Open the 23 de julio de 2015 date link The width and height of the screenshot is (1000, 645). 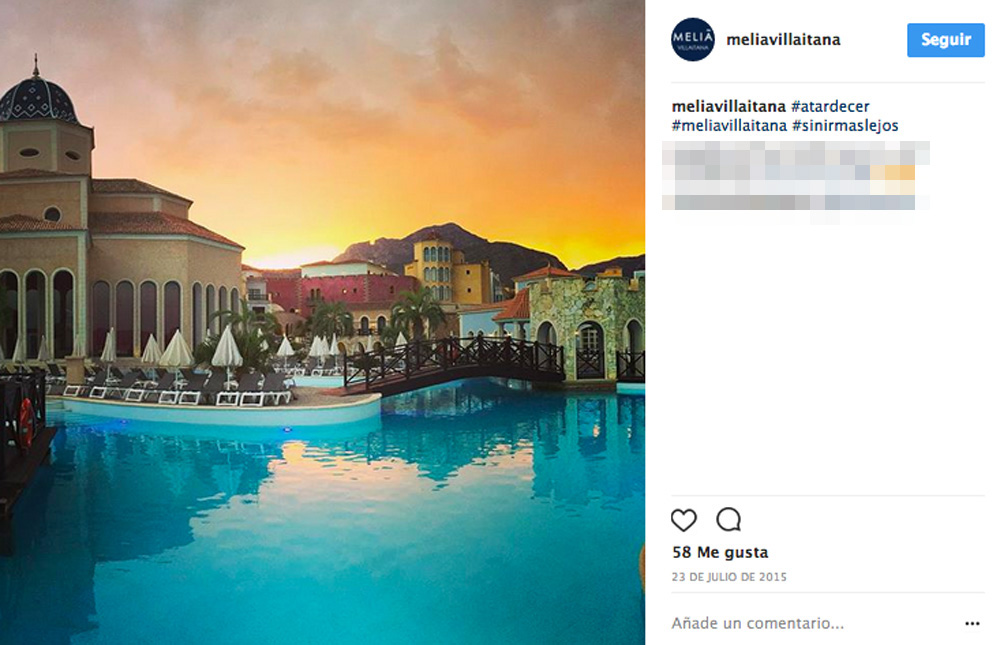click(x=729, y=577)
